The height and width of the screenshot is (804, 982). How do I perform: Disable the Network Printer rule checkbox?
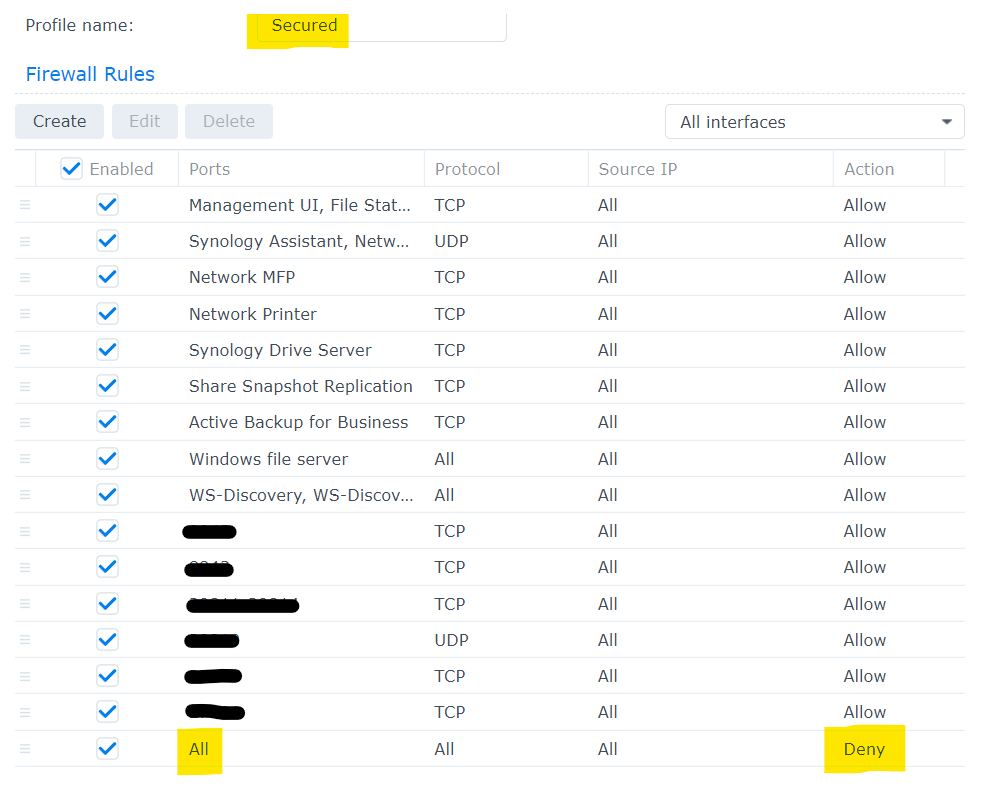(x=107, y=314)
